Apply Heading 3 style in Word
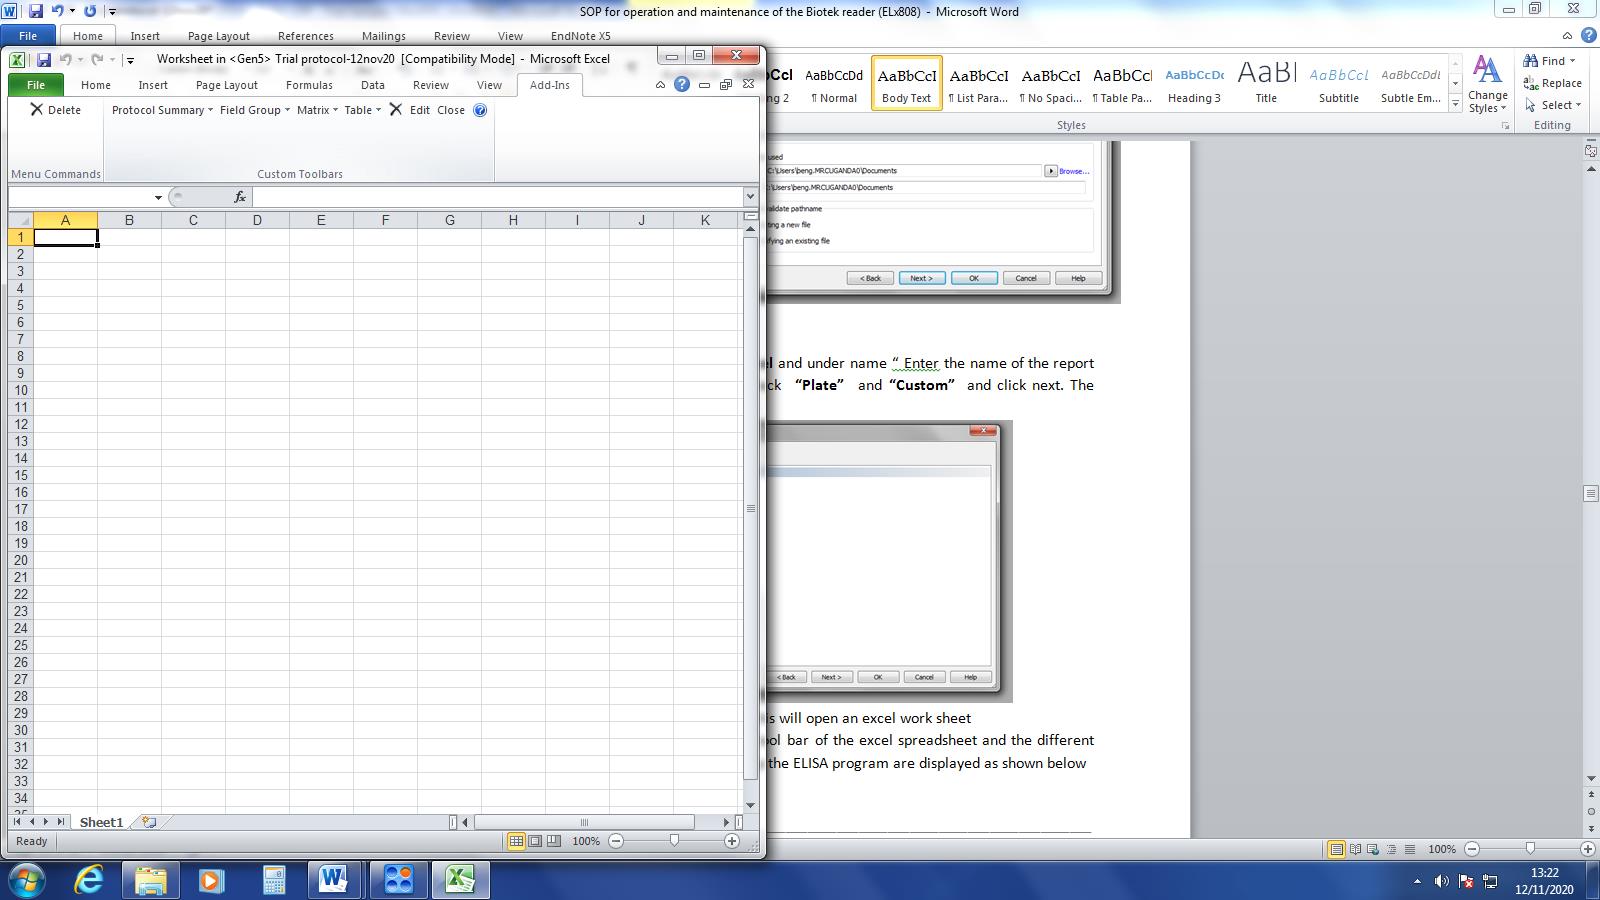The width and height of the screenshot is (1600, 900). pos(1194,83)
